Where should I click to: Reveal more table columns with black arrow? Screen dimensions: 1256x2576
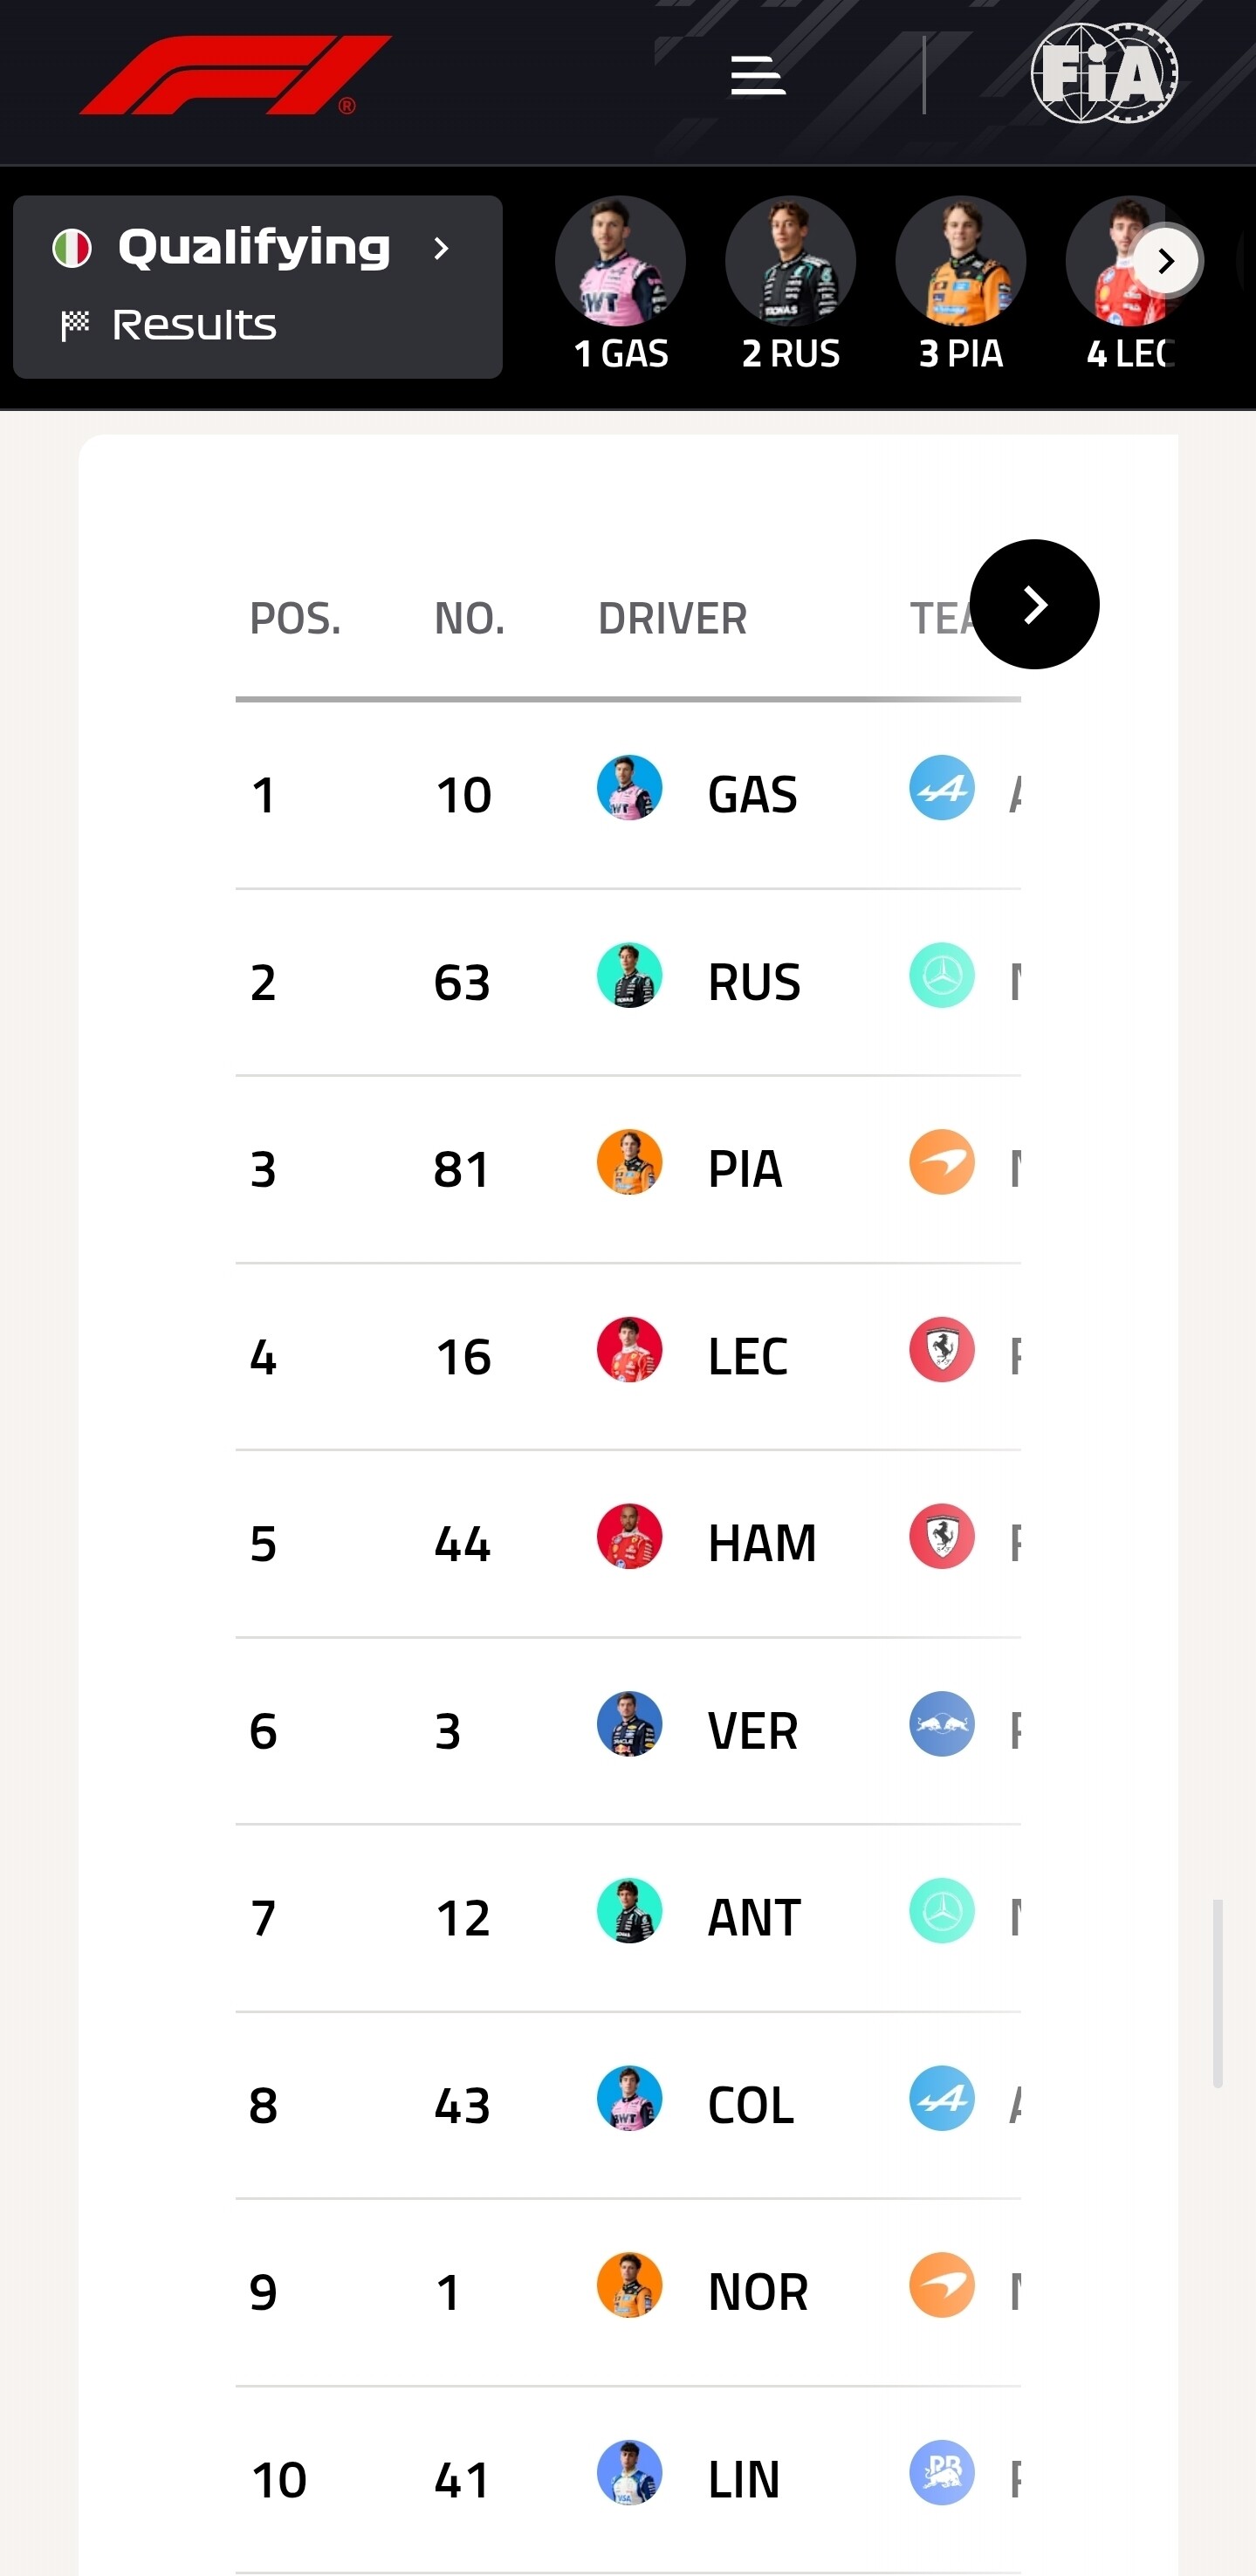pyautogui.click(x=1035, y=604)
